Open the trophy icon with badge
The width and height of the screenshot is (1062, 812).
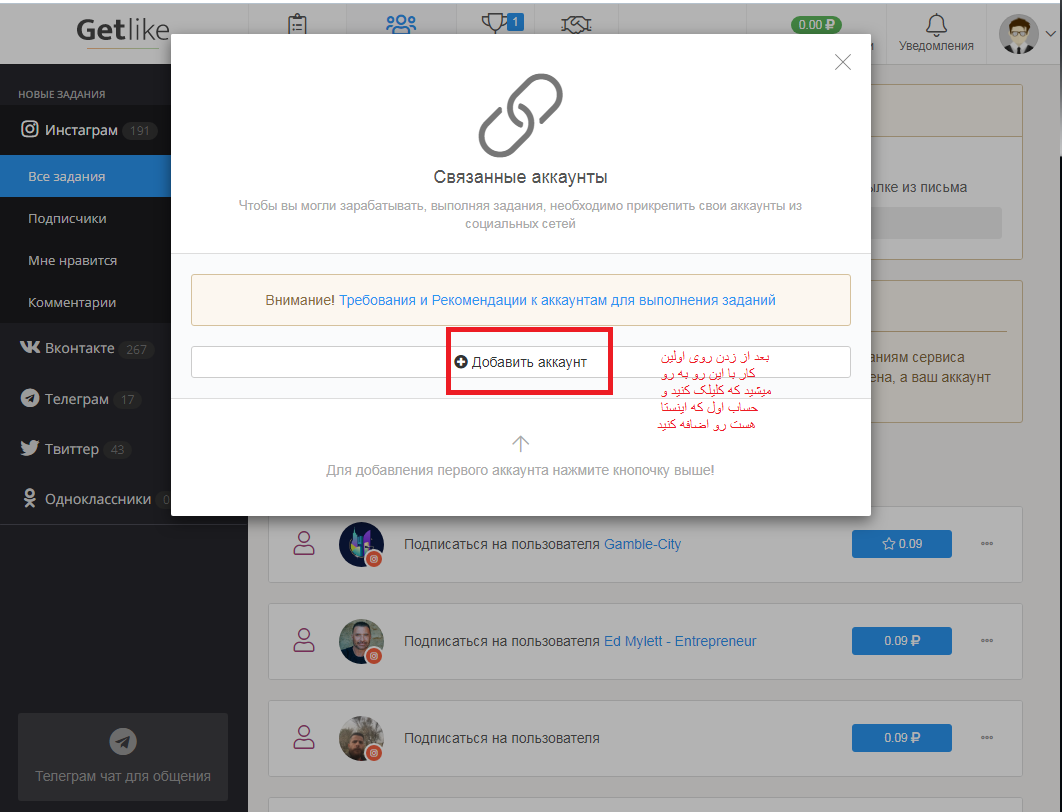coord(503,23)
